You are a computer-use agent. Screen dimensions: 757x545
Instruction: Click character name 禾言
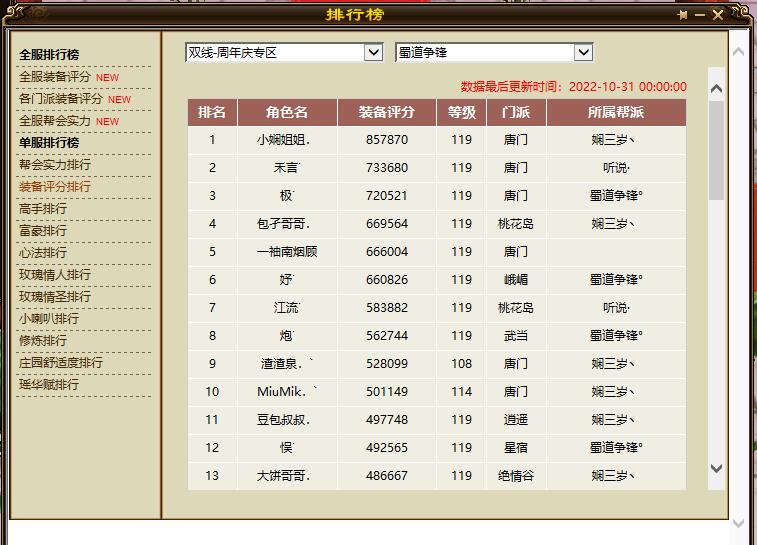point(287,168)
